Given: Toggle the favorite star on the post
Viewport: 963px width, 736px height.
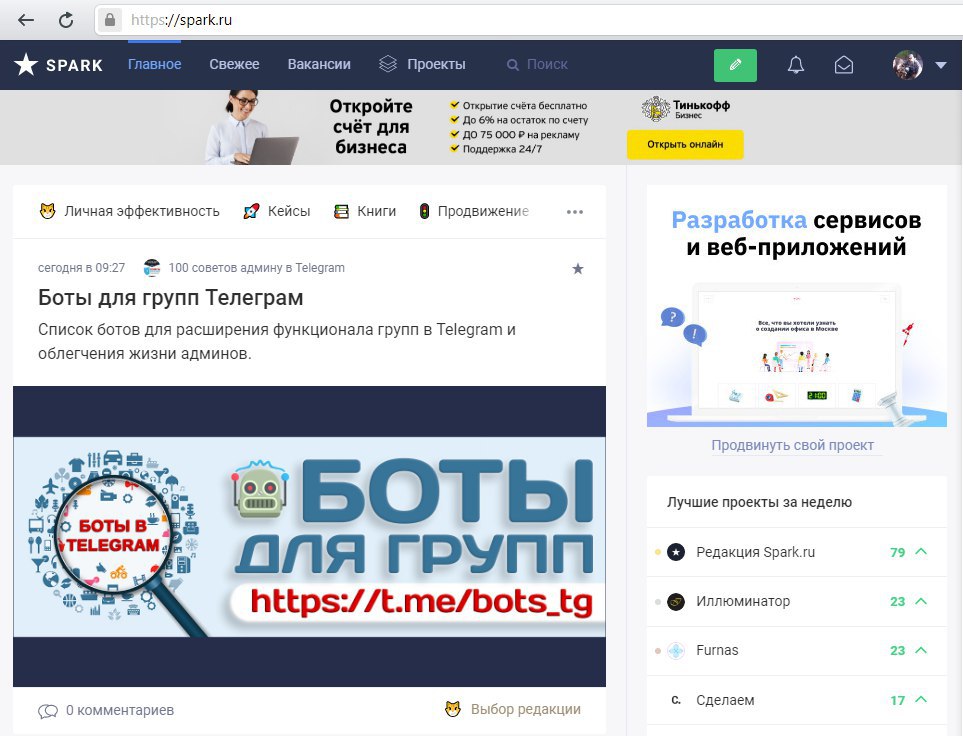Looking at the screenshot, I should pos(578,268).
